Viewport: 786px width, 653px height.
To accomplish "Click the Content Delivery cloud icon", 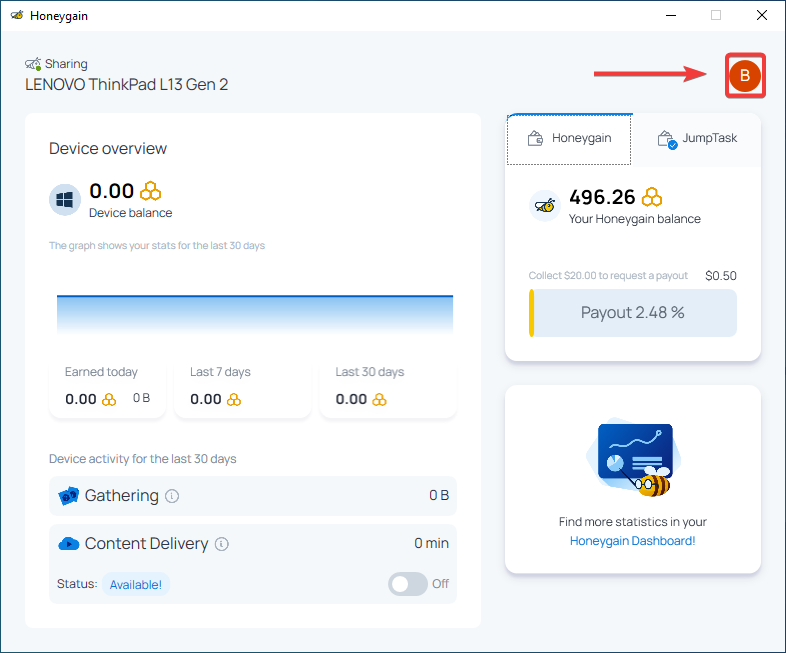I will coord(69,543).
